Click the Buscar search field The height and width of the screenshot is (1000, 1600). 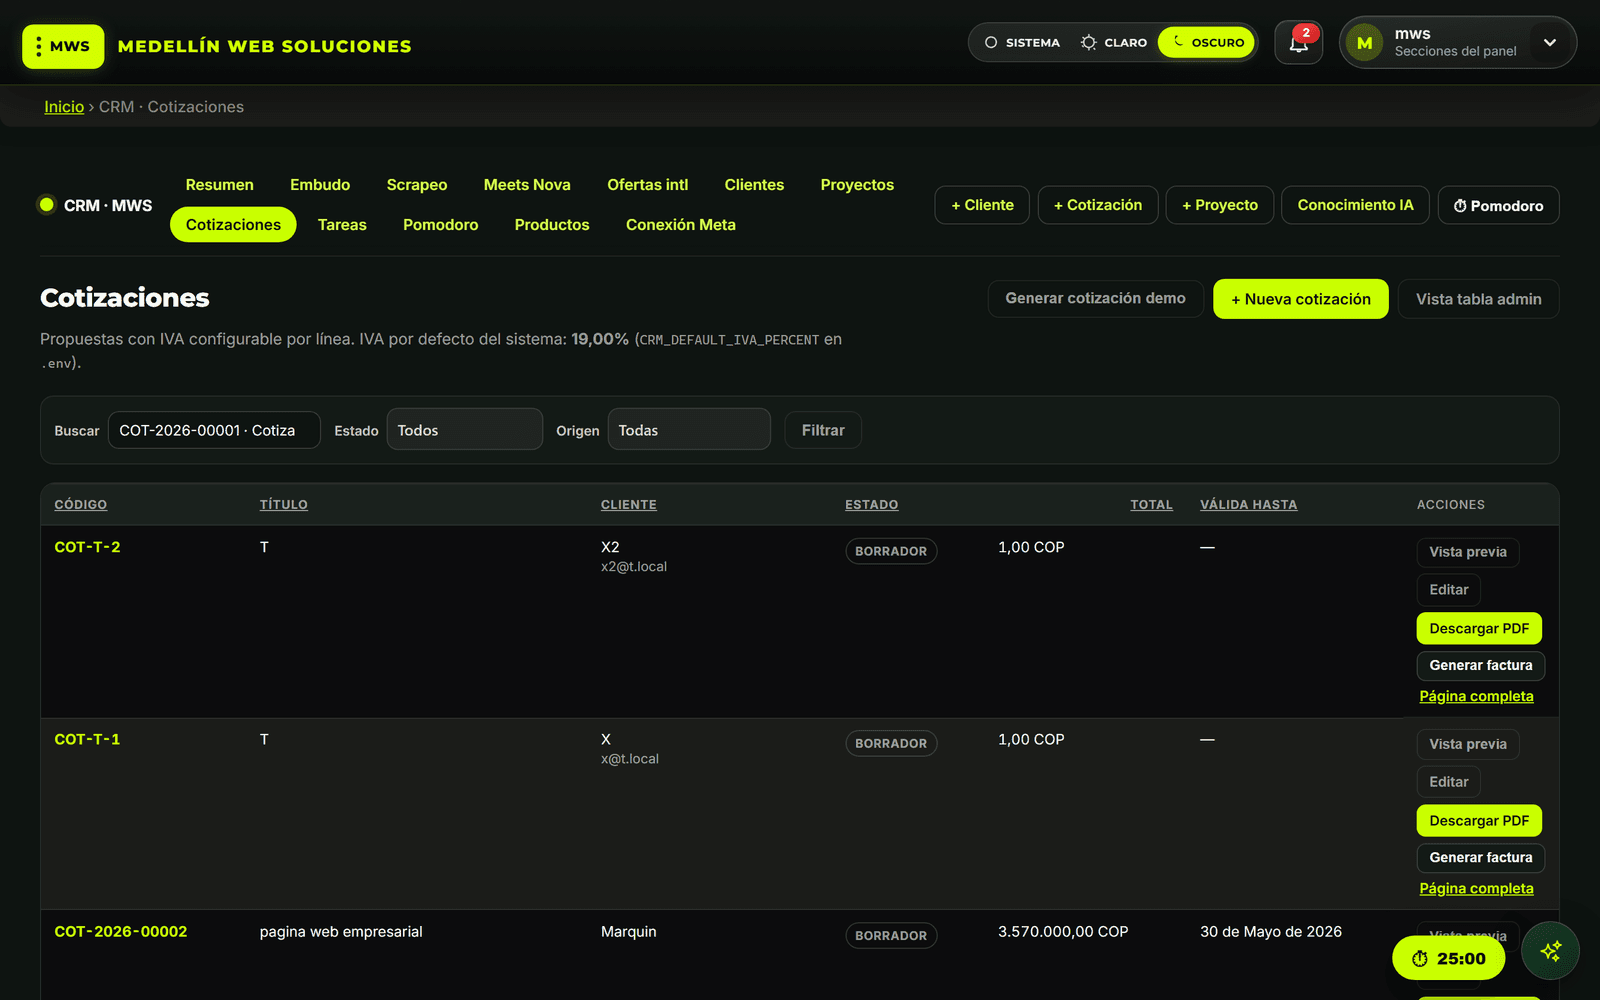(x=214, y=430)
